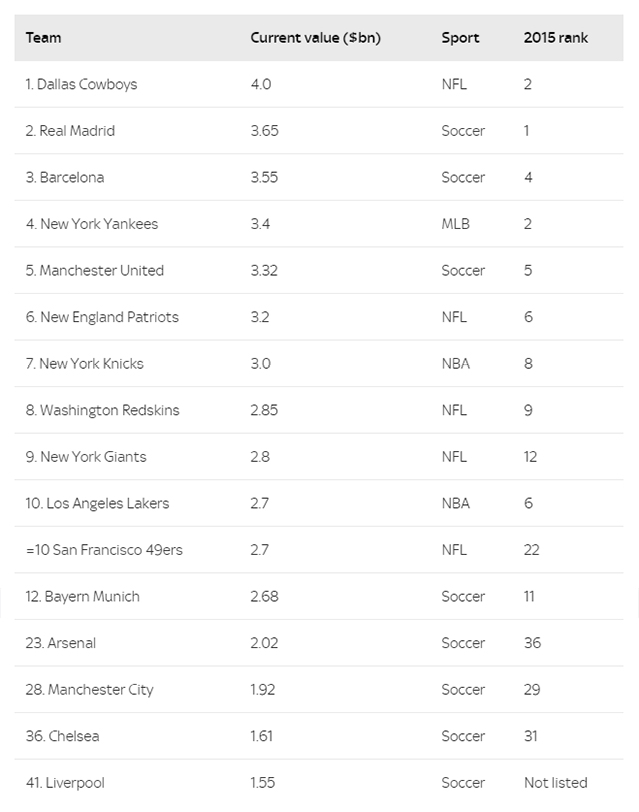
Task: Select Bayern Munich in the list
Action: [82, 597]
